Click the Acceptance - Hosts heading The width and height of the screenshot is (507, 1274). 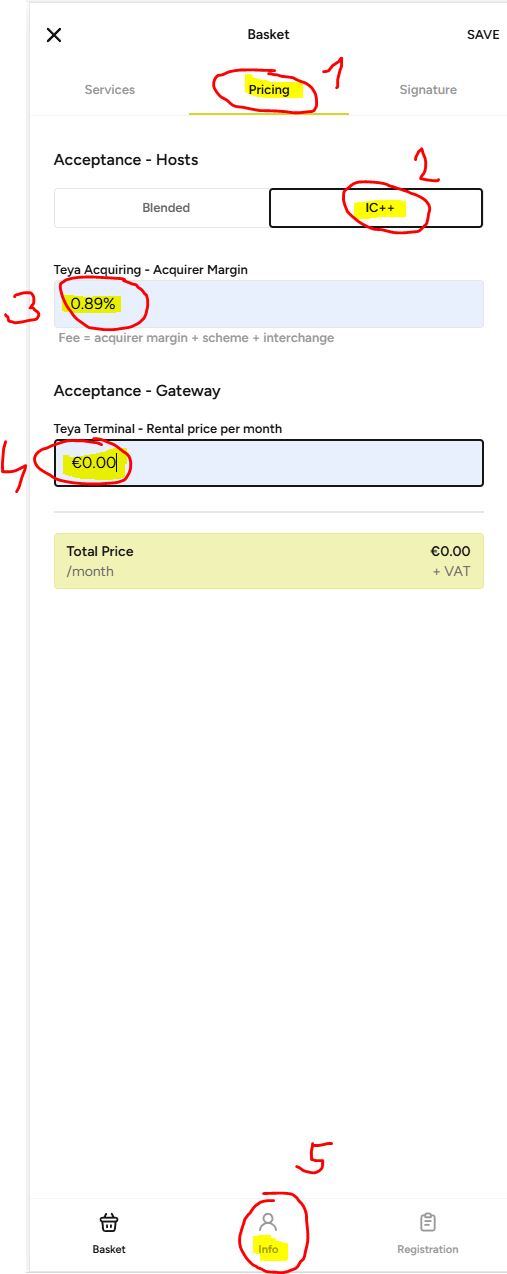click(126, 160)
